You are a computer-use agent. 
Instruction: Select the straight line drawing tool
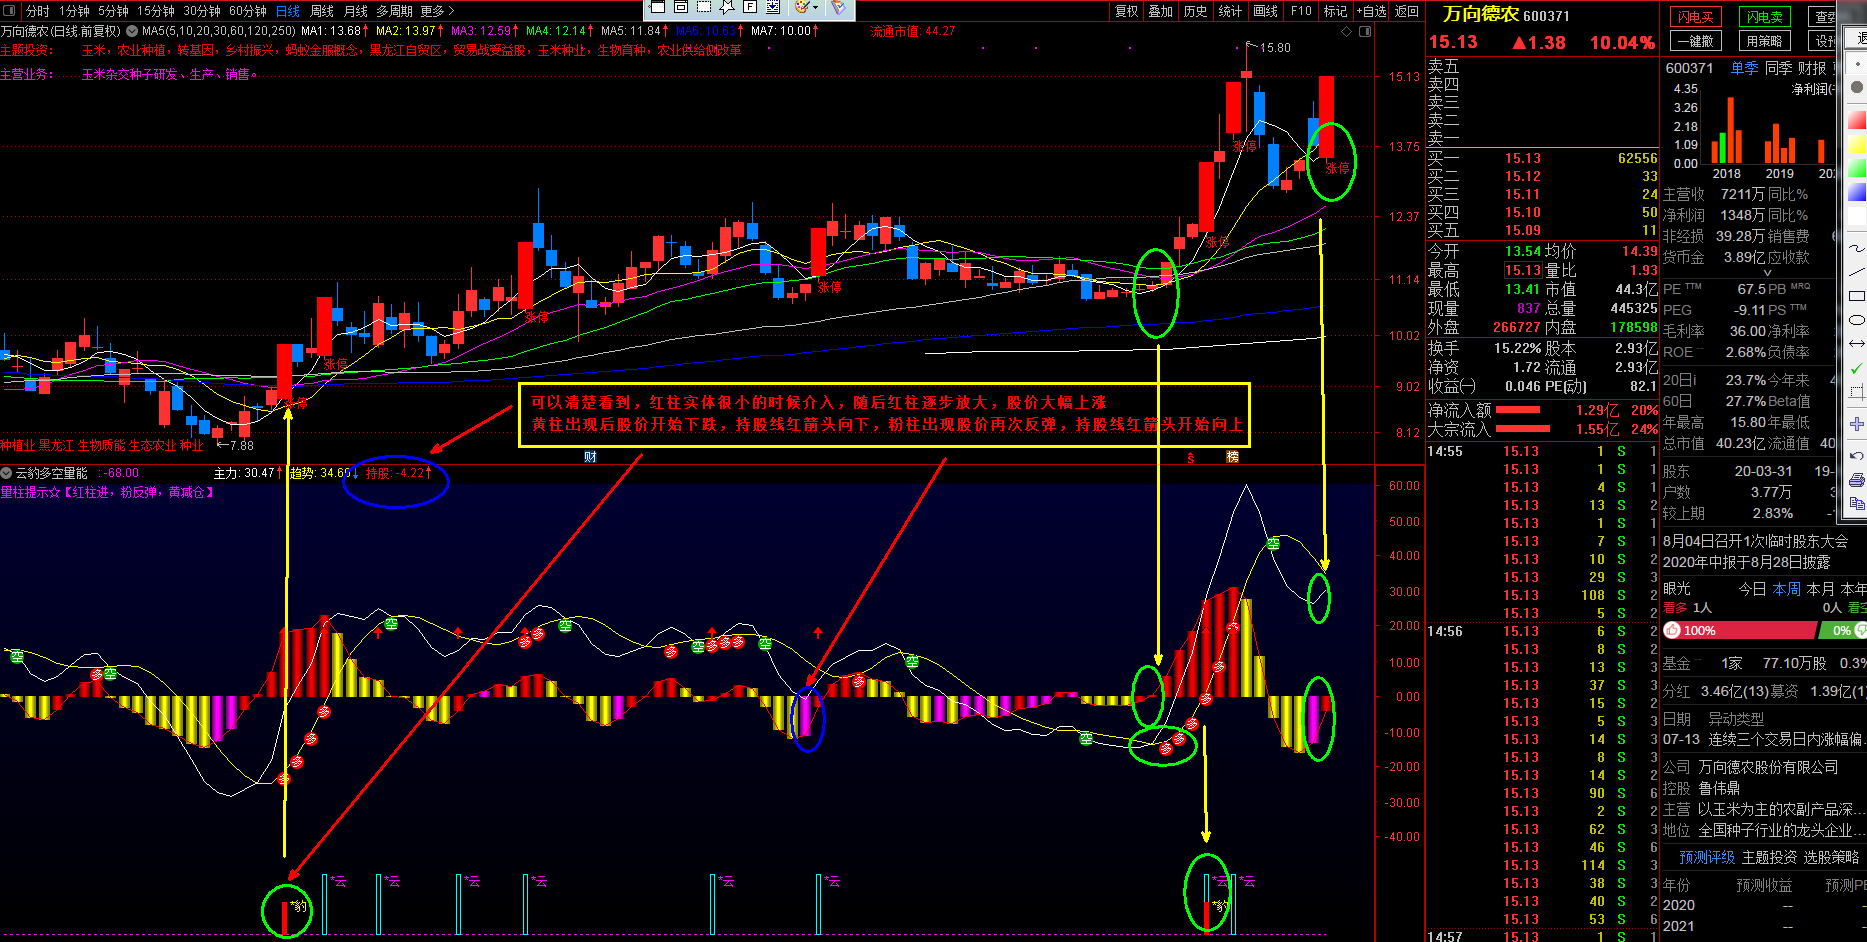pyautogui.click(x=1857, y=272)
